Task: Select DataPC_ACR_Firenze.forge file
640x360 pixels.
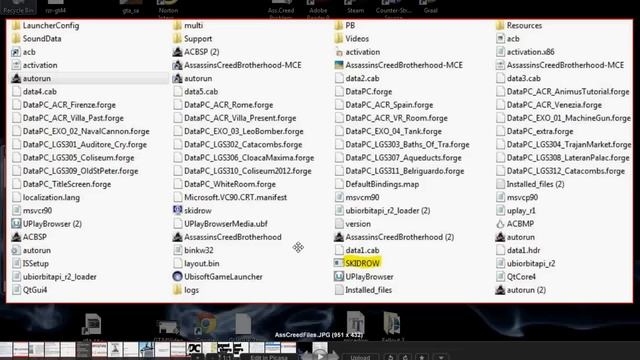Action: click(69, 105)
